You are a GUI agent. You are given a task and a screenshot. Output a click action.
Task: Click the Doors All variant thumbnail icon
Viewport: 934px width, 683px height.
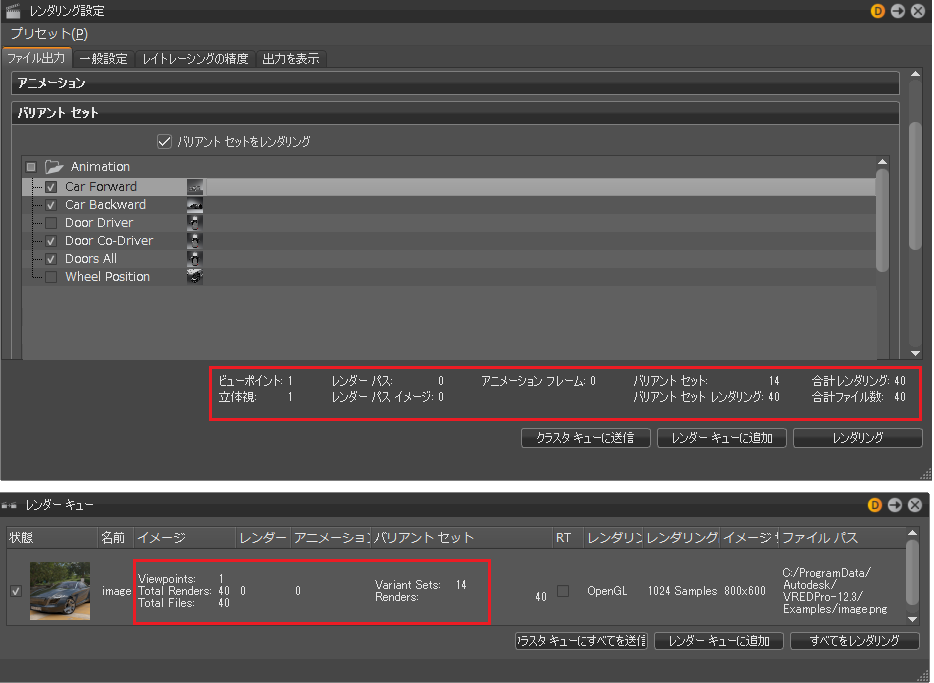point(195,258)
